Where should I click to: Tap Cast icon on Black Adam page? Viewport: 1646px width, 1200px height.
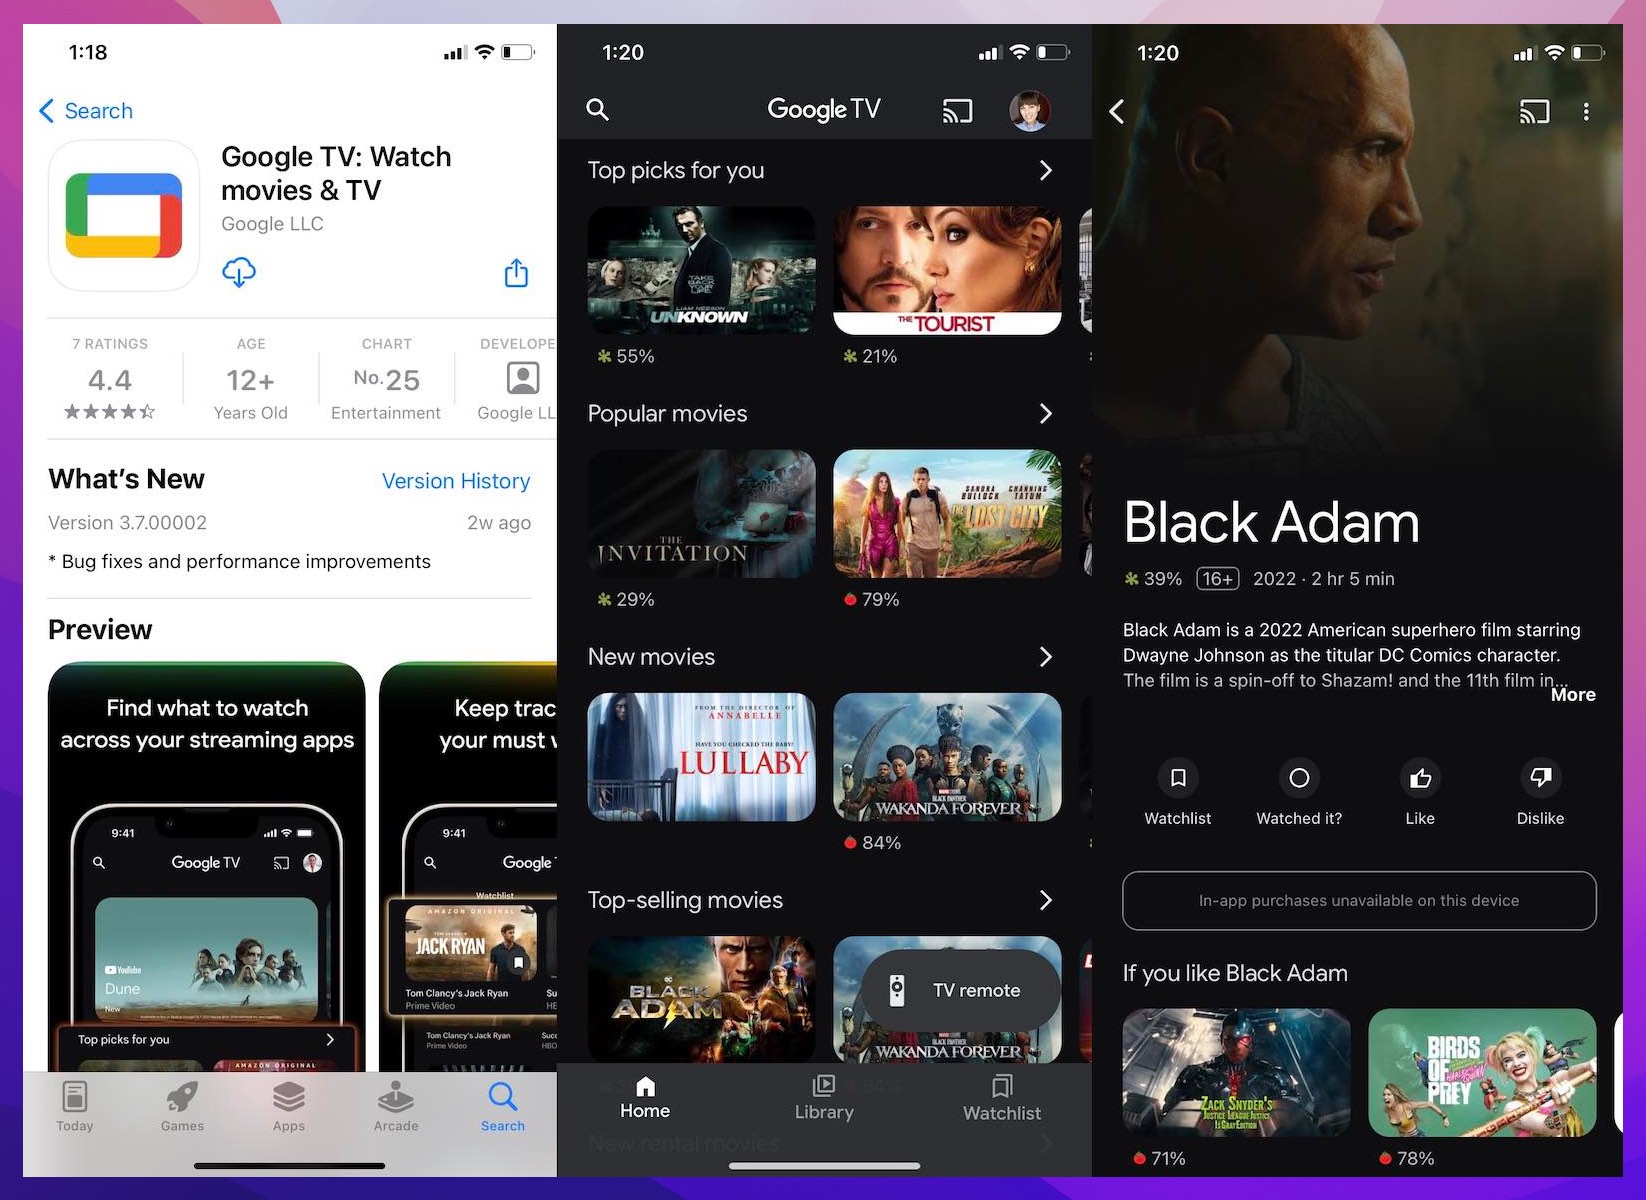pos(1534,111)
